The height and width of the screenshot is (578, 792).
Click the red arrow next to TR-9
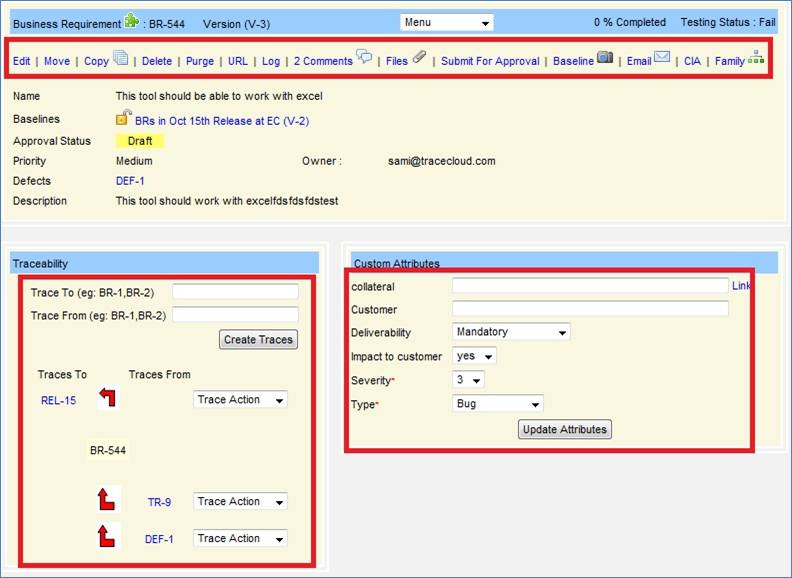point(108,498)
